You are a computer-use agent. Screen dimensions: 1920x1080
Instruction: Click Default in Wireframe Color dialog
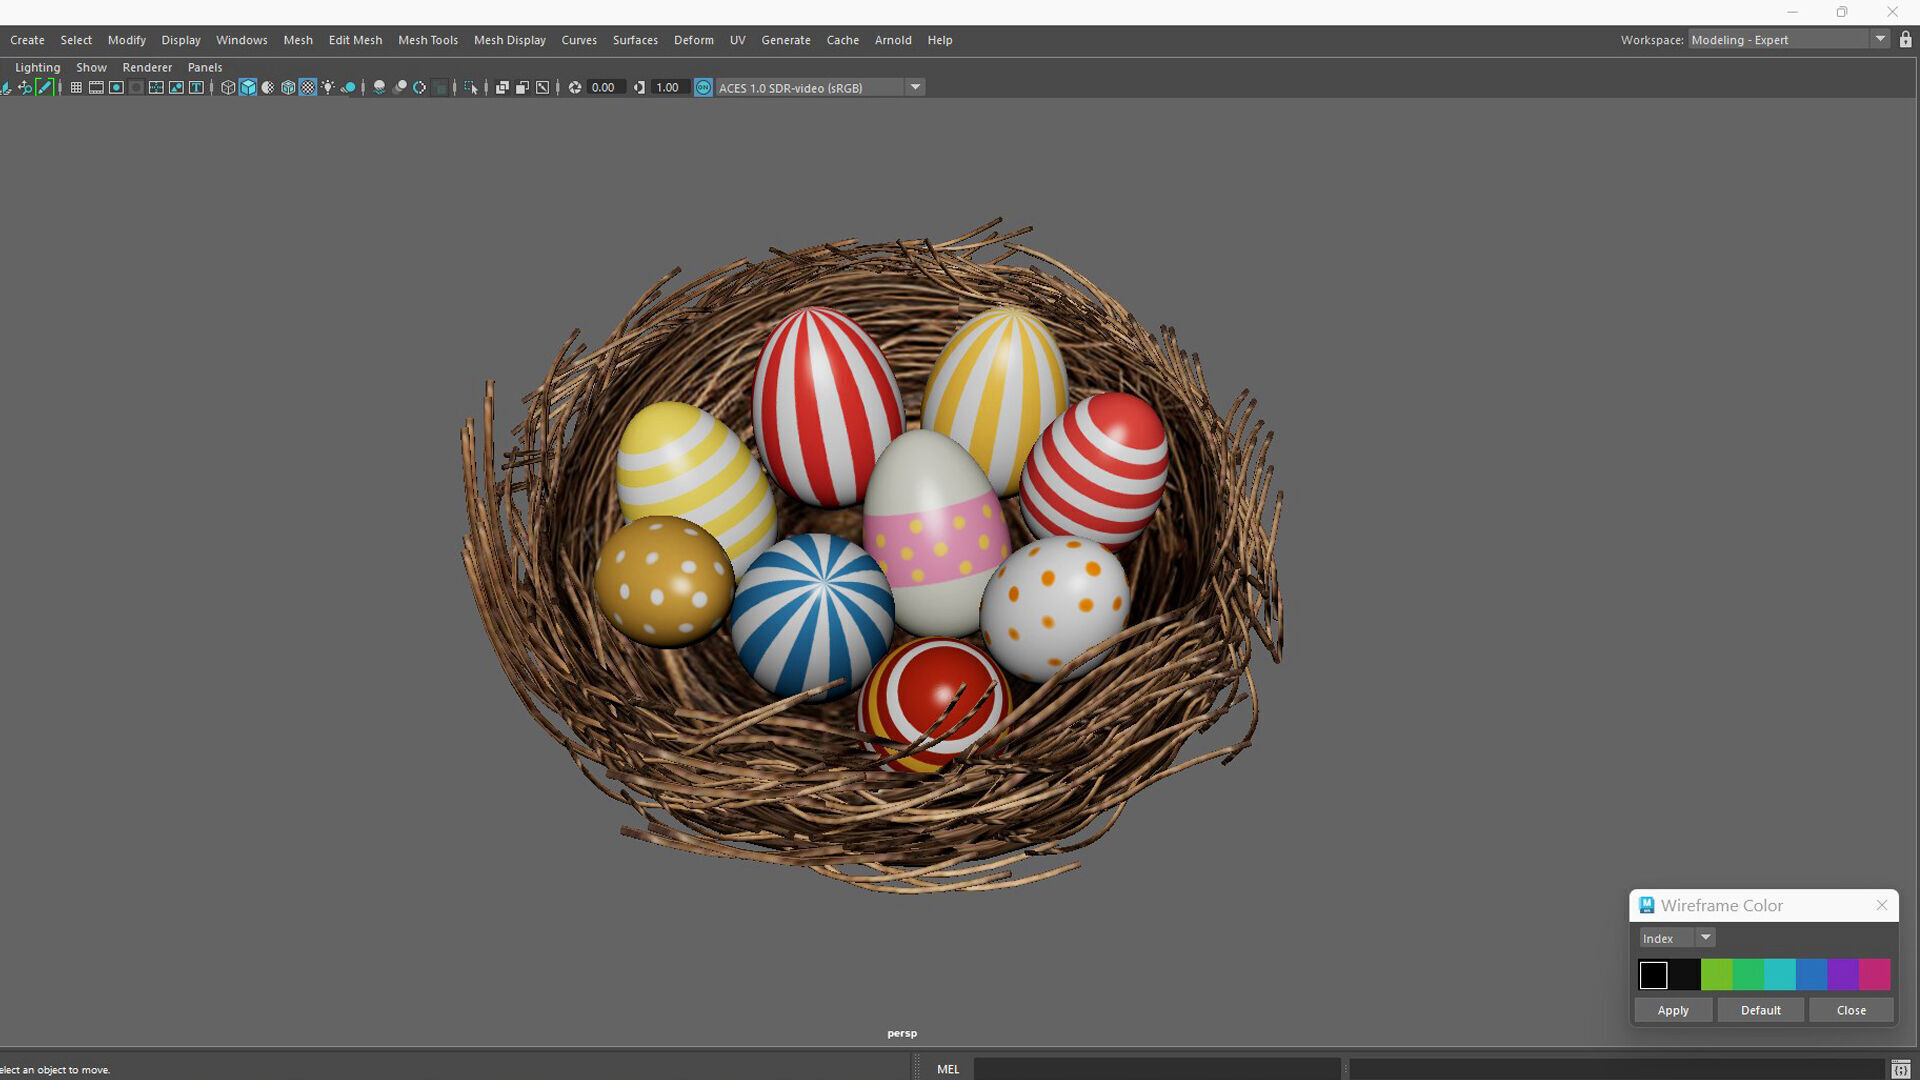point(1761,1010)
